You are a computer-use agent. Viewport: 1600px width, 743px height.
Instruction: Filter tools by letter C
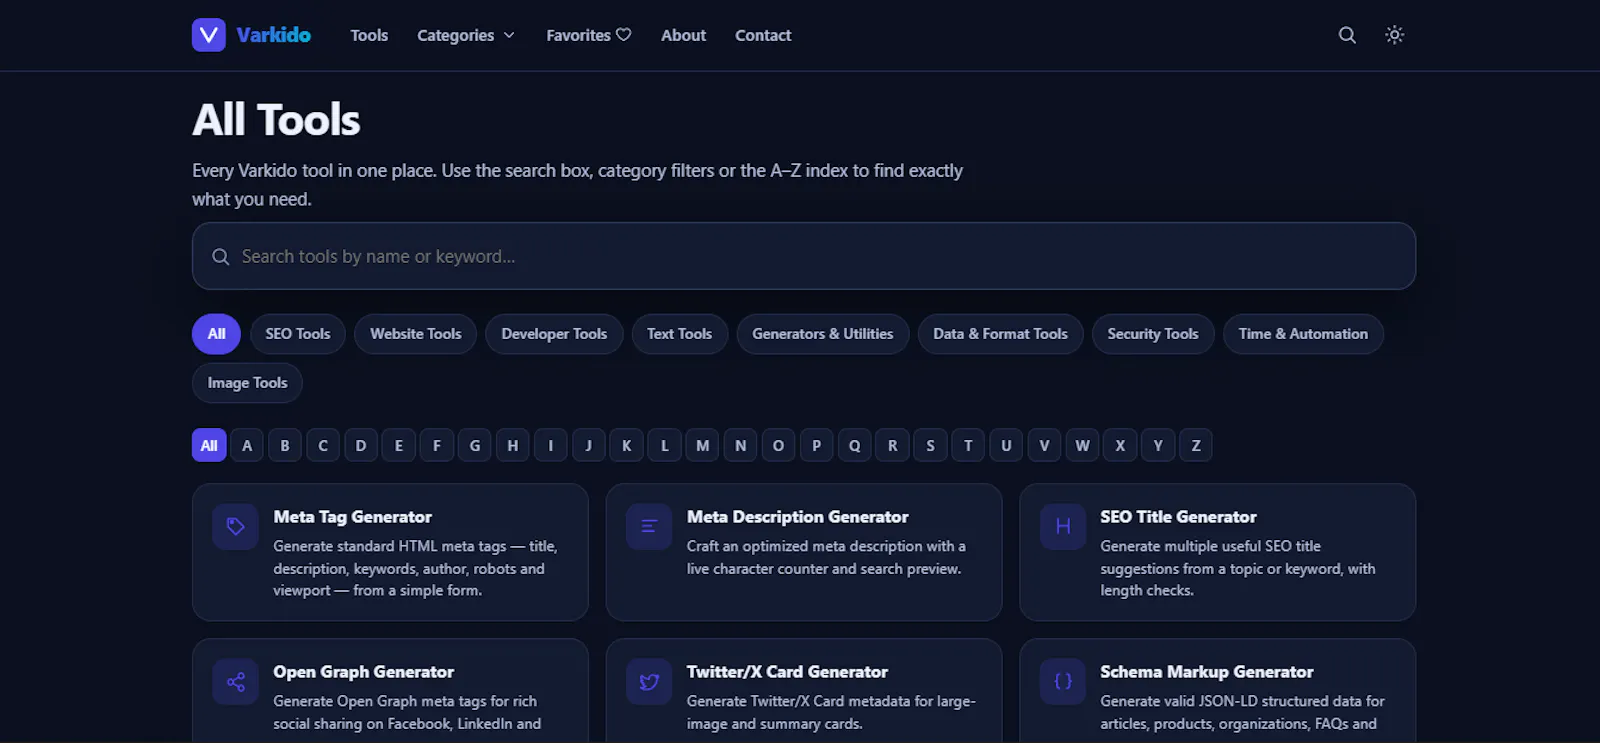tap(323, 445)
